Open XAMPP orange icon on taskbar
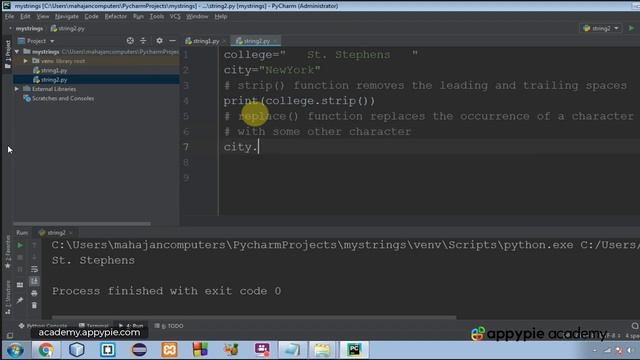This screenshot has height=360, width=640. pyautogui.click(x=169, y=350)
